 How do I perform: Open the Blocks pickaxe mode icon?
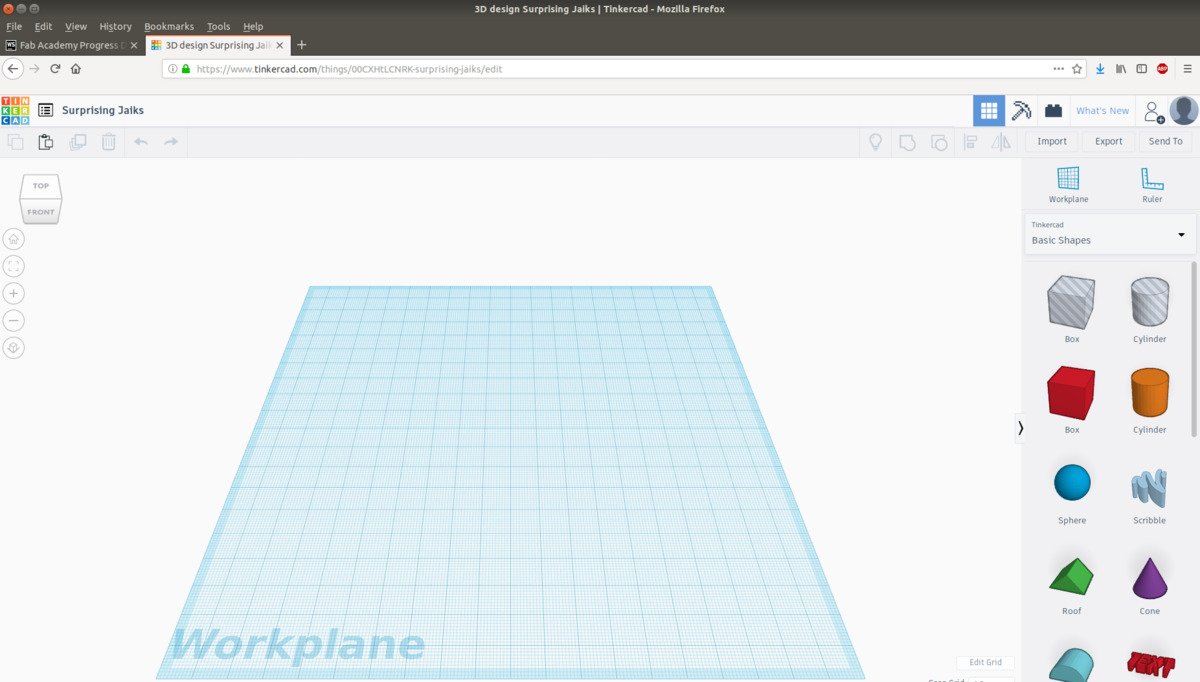(1021, 111)
